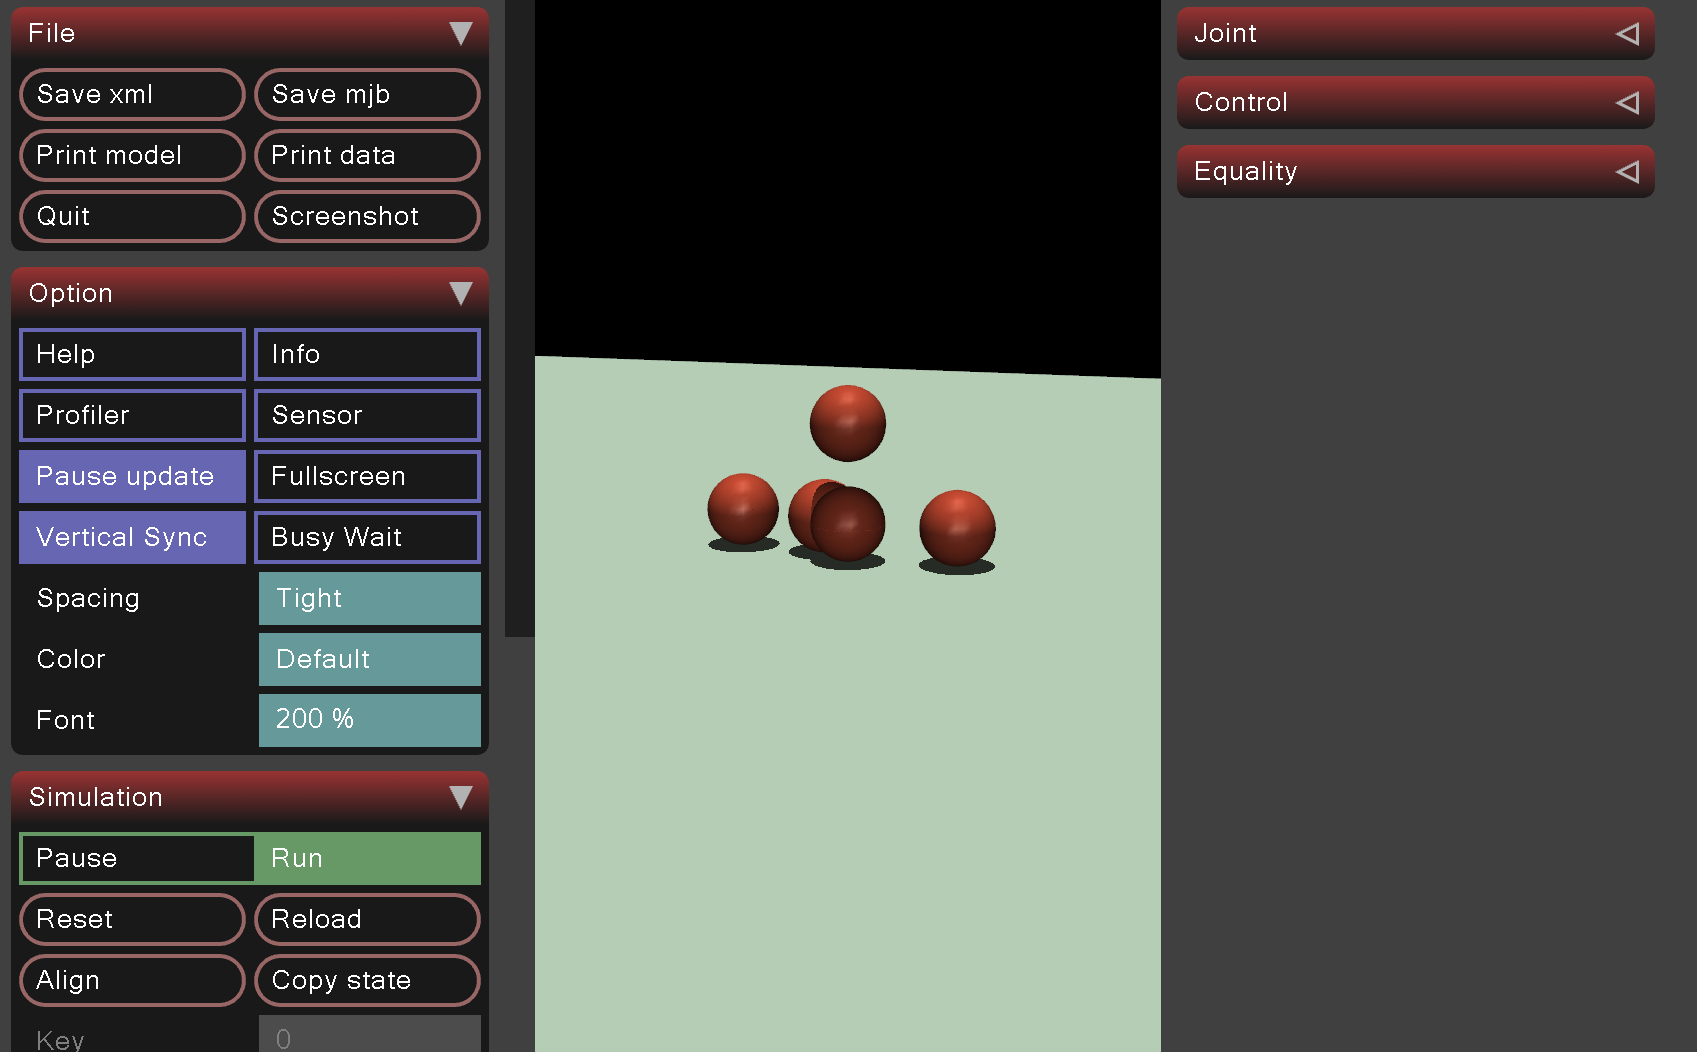
Task: Toggle the Fullscreen option
Action: [367, 476]
